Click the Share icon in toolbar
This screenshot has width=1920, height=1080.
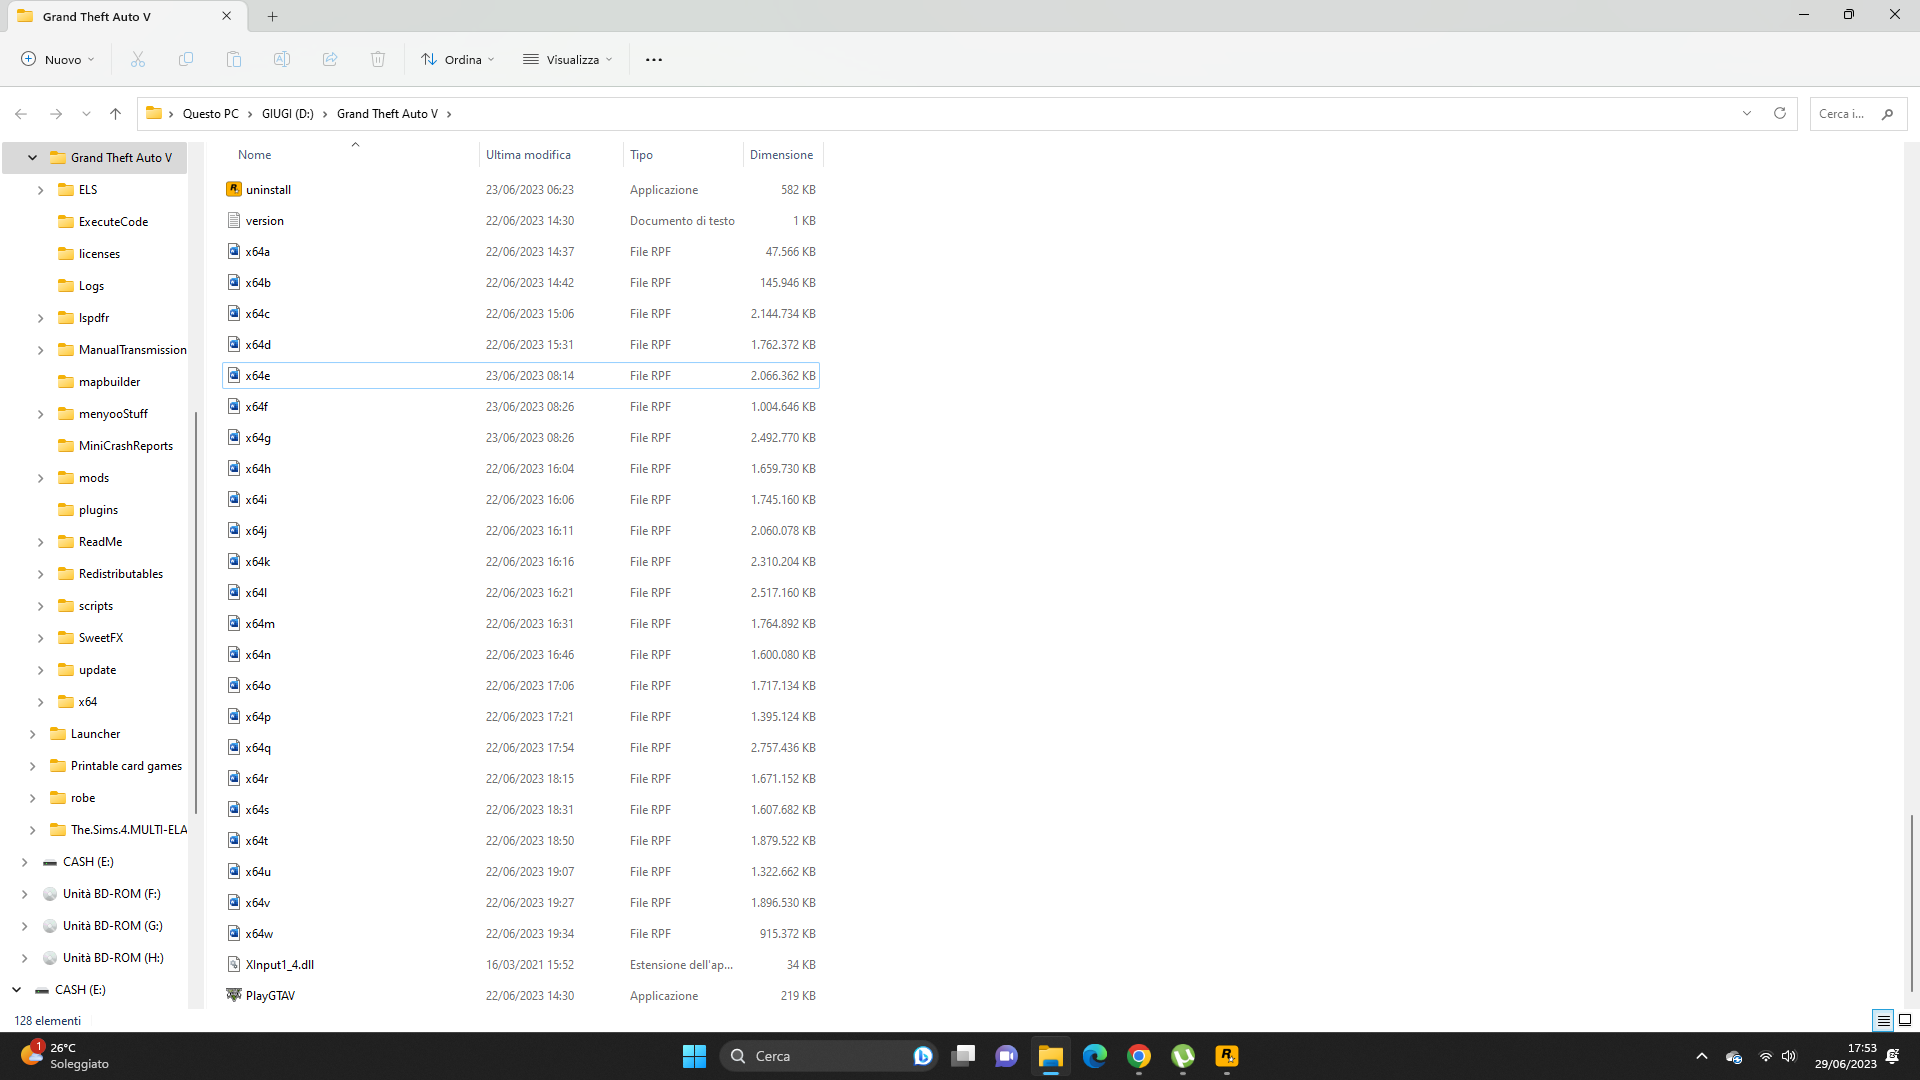click(330, 60)
